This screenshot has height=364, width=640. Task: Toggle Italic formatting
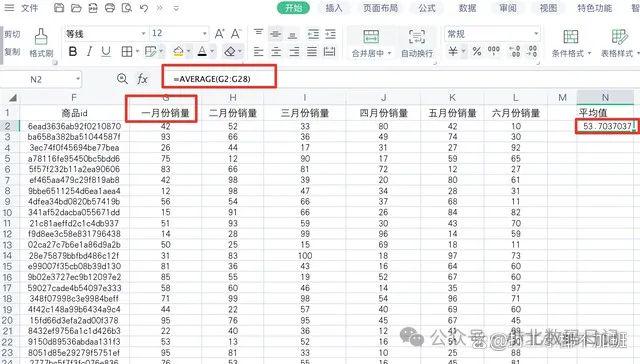pyautogui.click(x=89, y=51)
